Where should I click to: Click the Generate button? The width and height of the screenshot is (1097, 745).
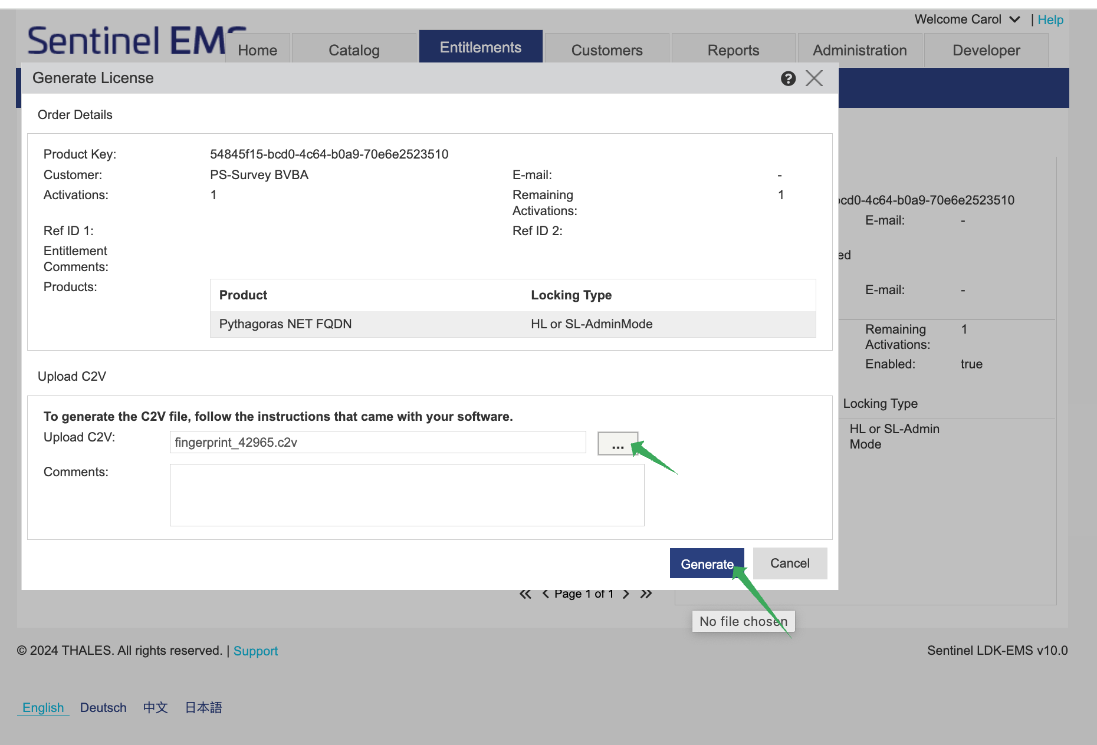[x=707, y=564]
